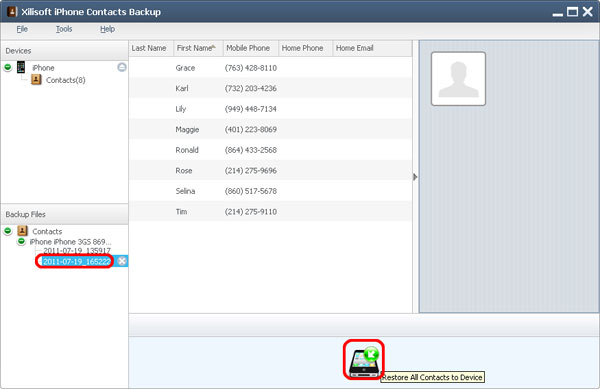The height and width of the screenshot is (389, 600).
Task: Open the Help menu
Action: coord(108,29)
